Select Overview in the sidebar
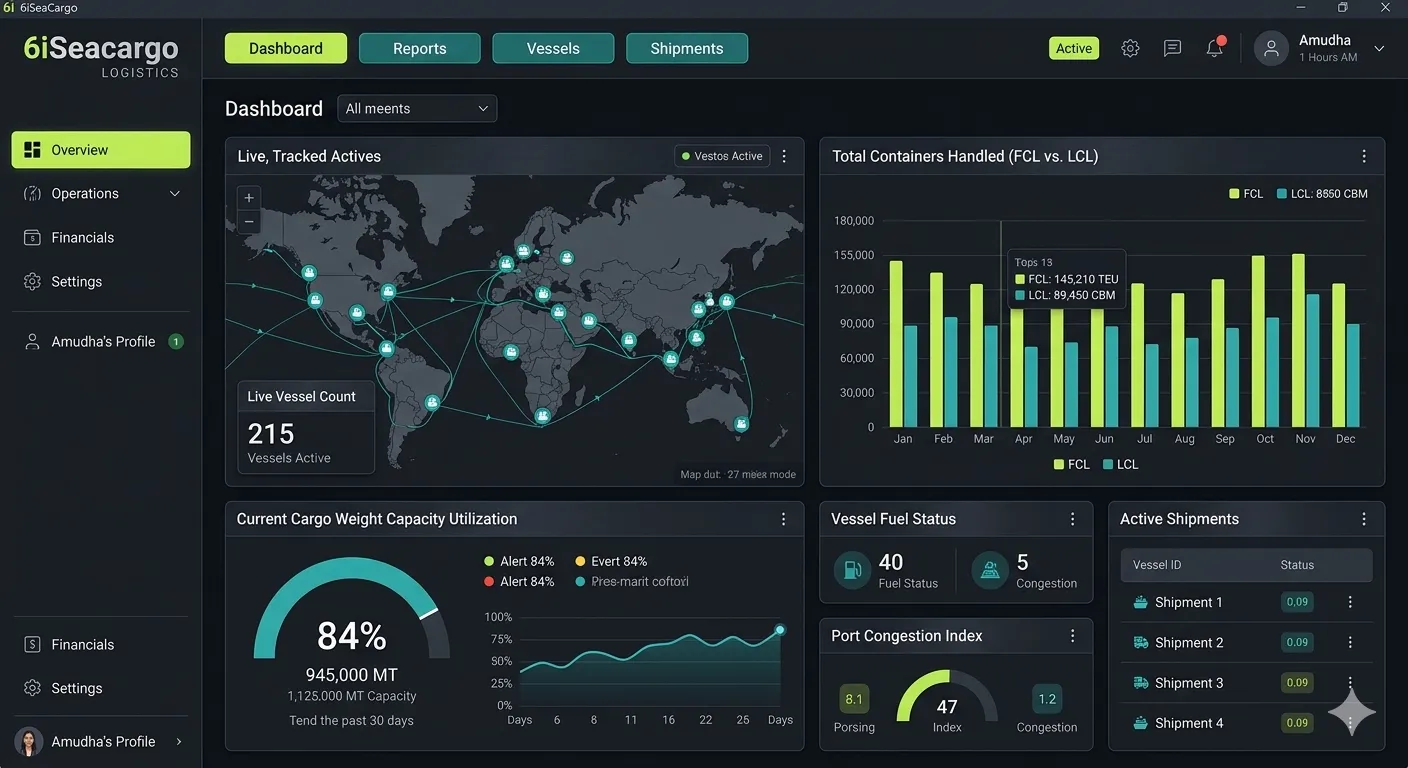 point(101,150)
